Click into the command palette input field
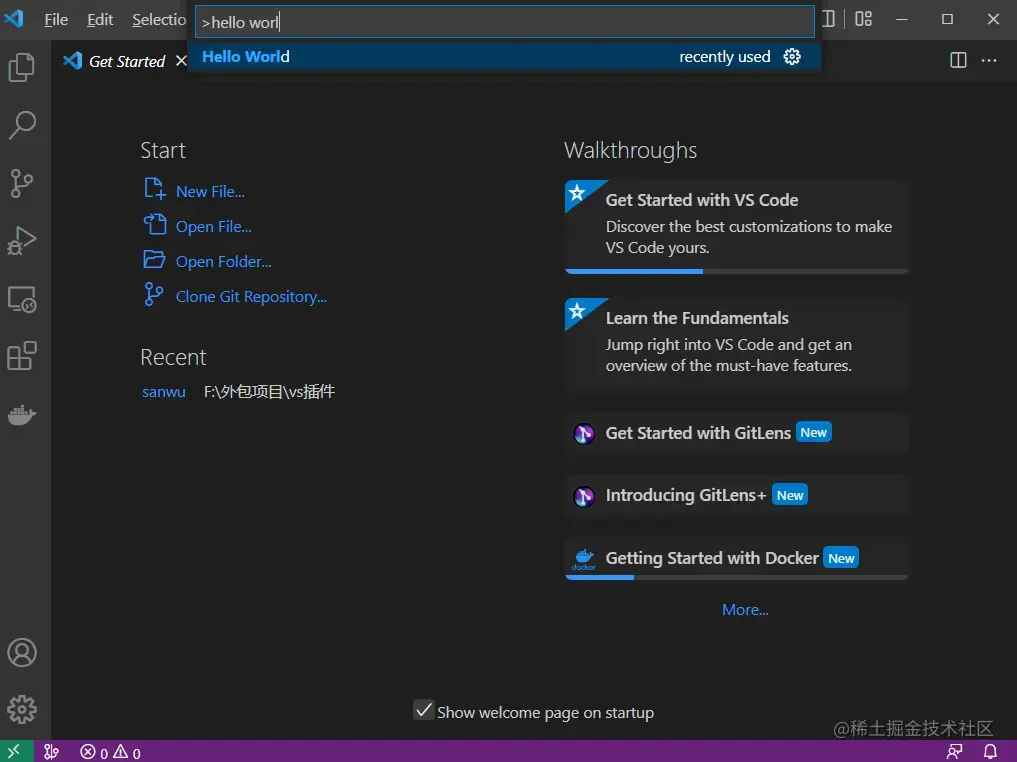The image size is (1017, 762). click(x=505, y=22)
